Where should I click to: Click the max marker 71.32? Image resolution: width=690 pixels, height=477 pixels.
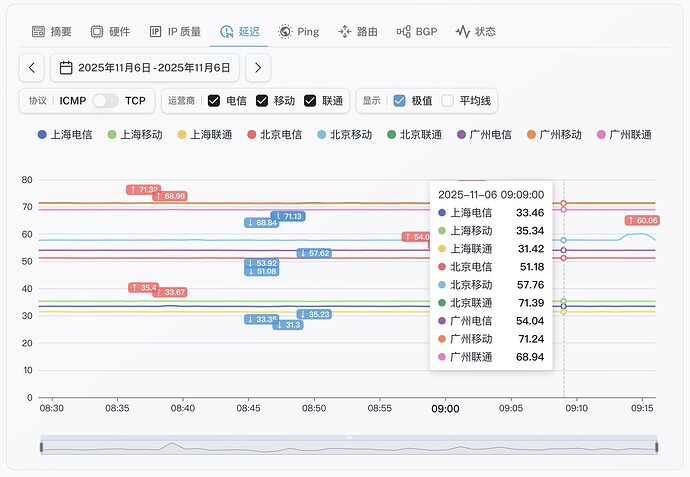coord(143,190)
